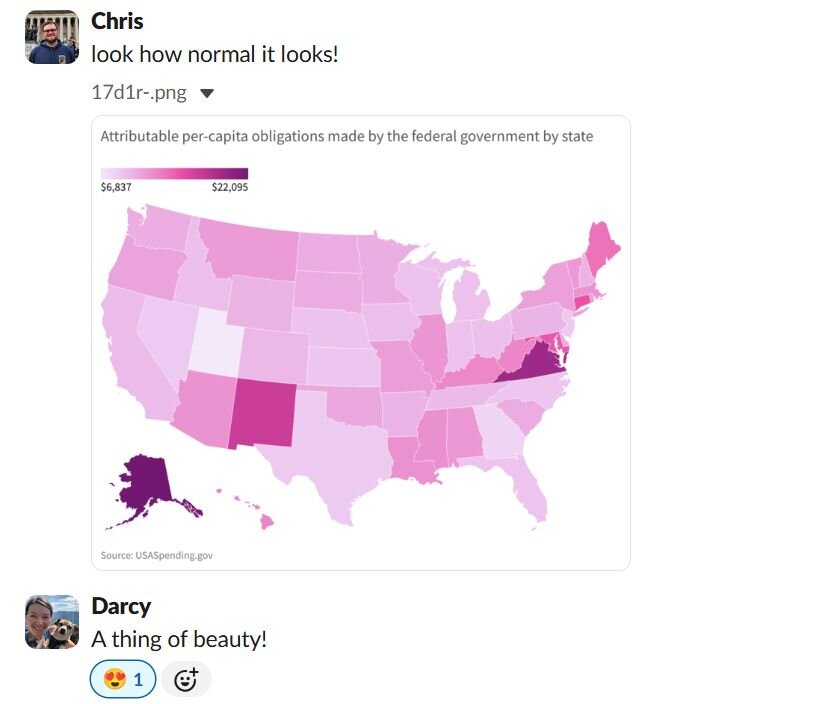Open the add reaction emoji picker
The width and height of the screenshot is (815, 704).
tap(186, 680)
